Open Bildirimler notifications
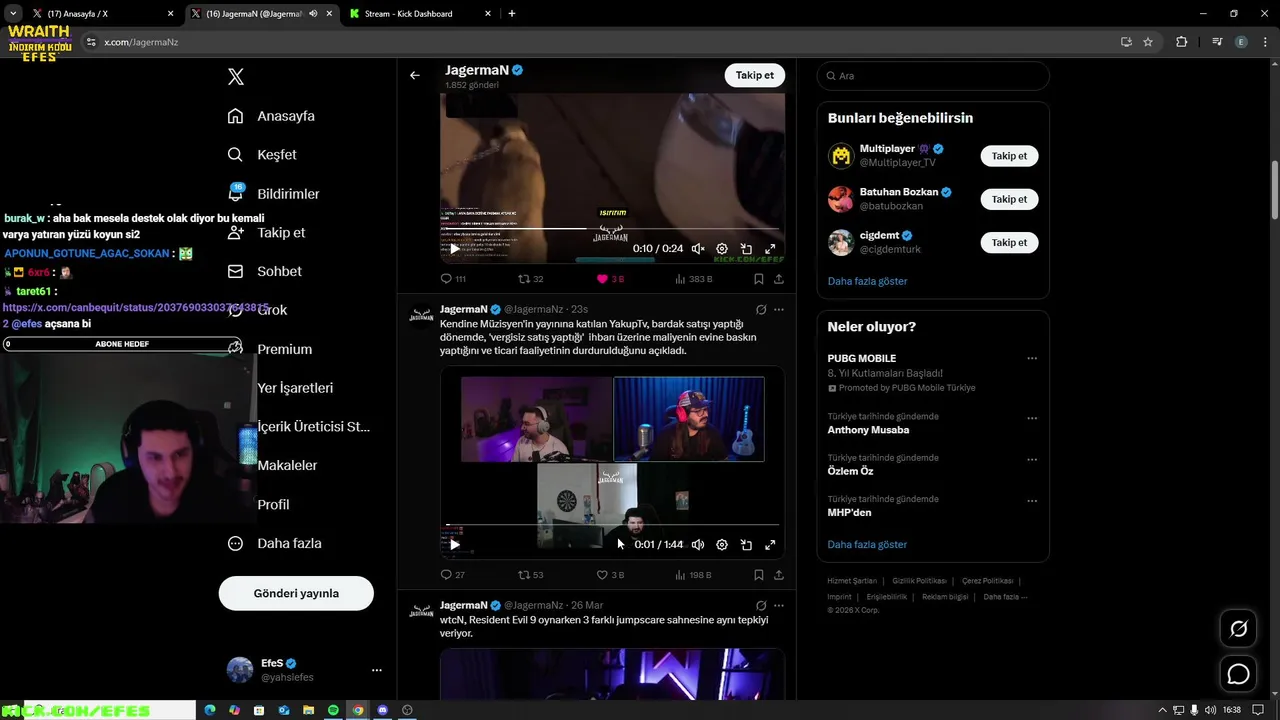Screen dimensions: 1280x720 click(274, 194)
